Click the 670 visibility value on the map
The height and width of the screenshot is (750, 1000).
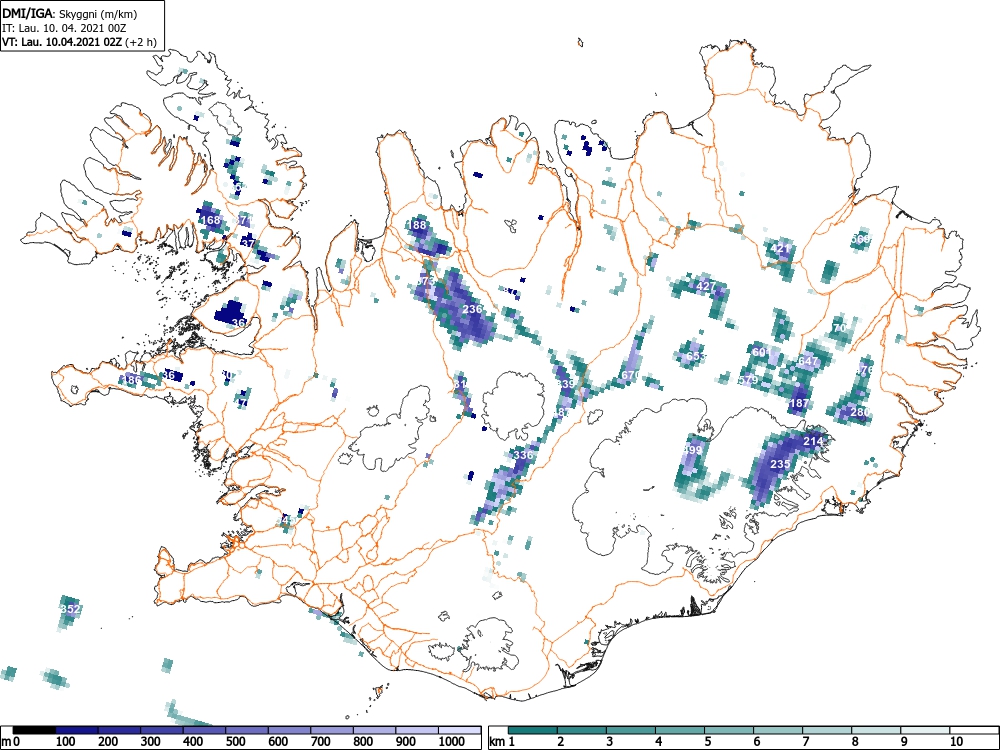tap(630, 375)
